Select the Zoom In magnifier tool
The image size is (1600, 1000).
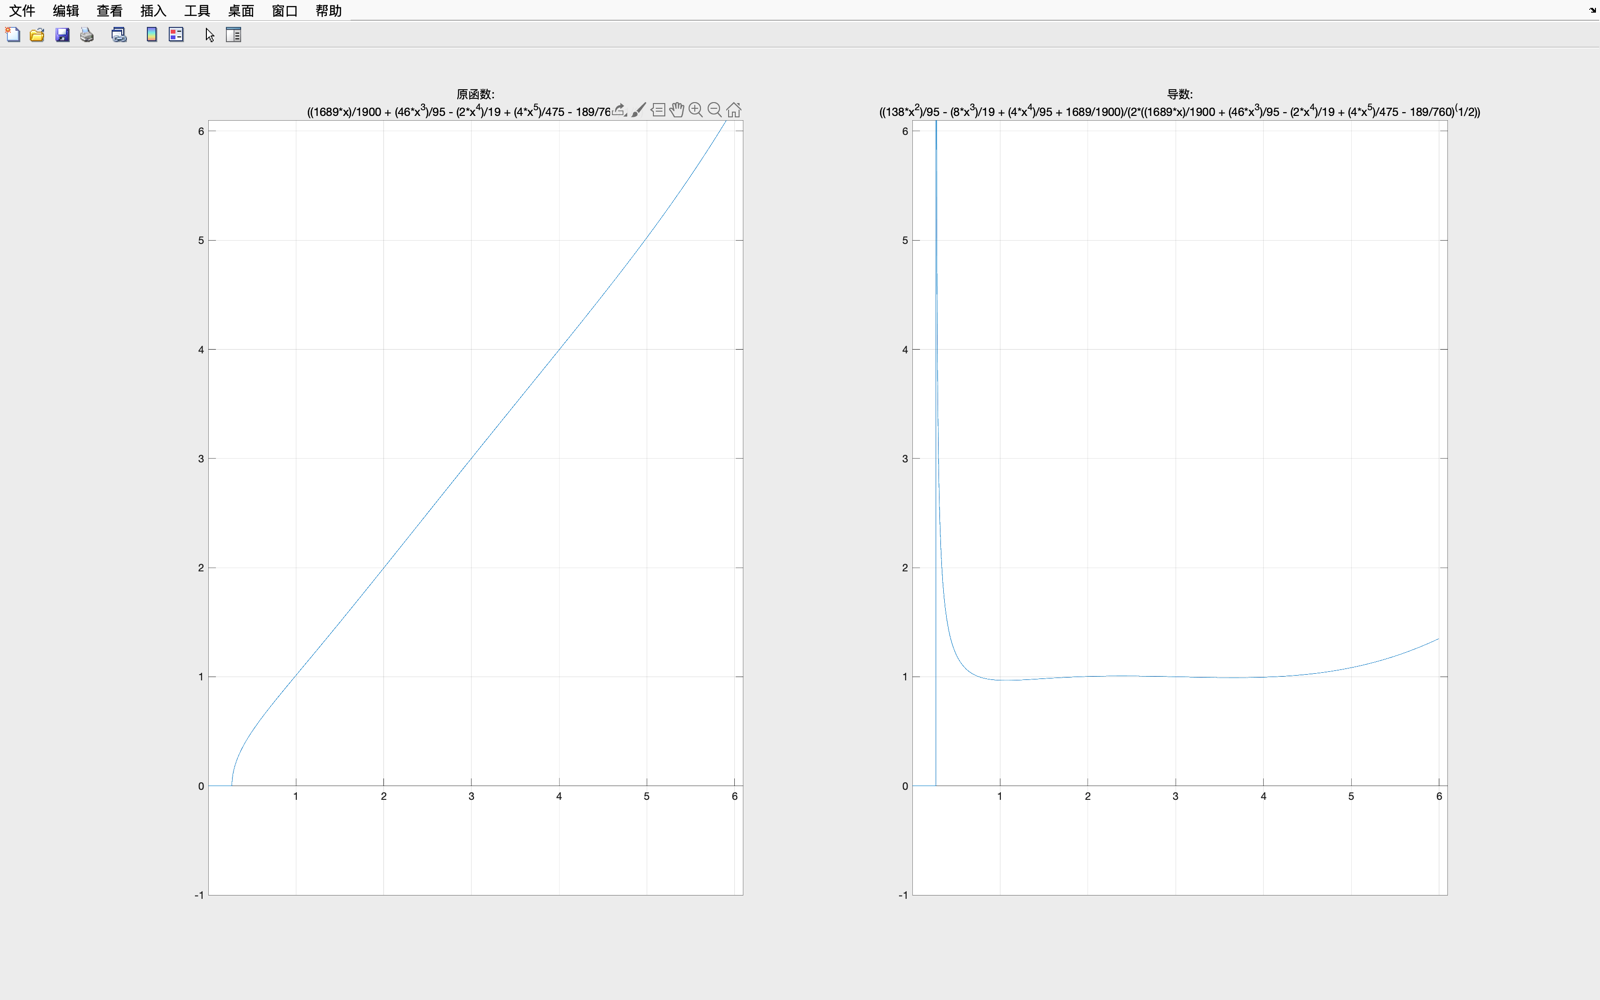coord(696,110)
